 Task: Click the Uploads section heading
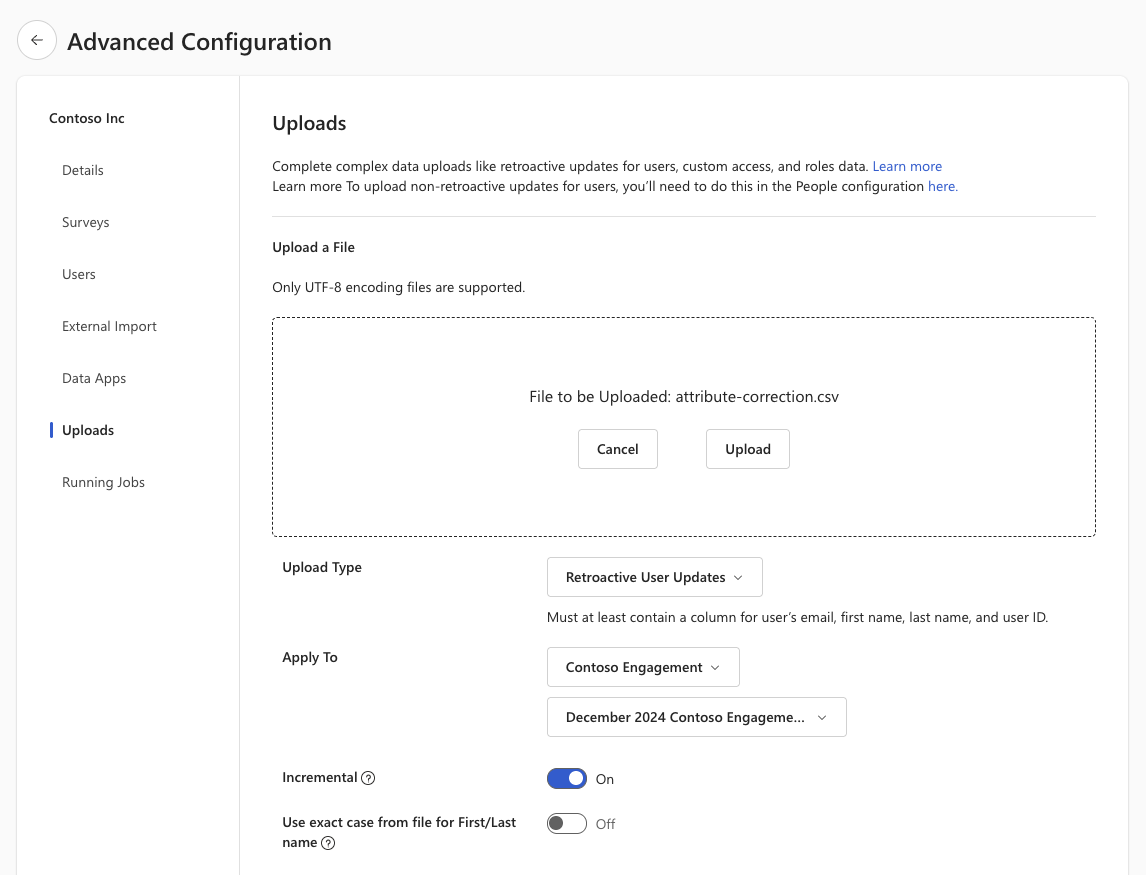coord(309,123)
